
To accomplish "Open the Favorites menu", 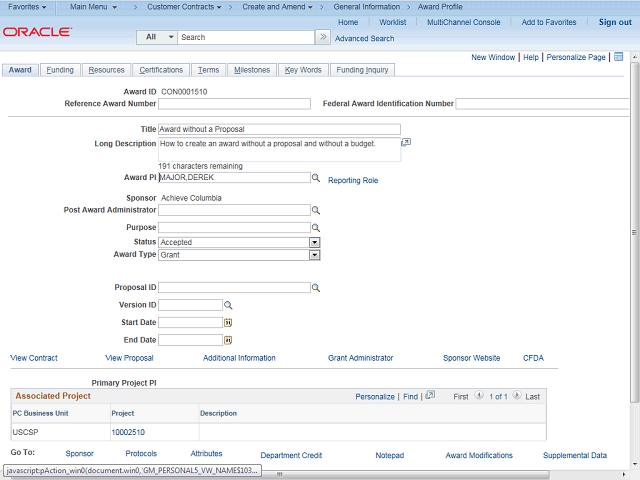I will [29, 7].
